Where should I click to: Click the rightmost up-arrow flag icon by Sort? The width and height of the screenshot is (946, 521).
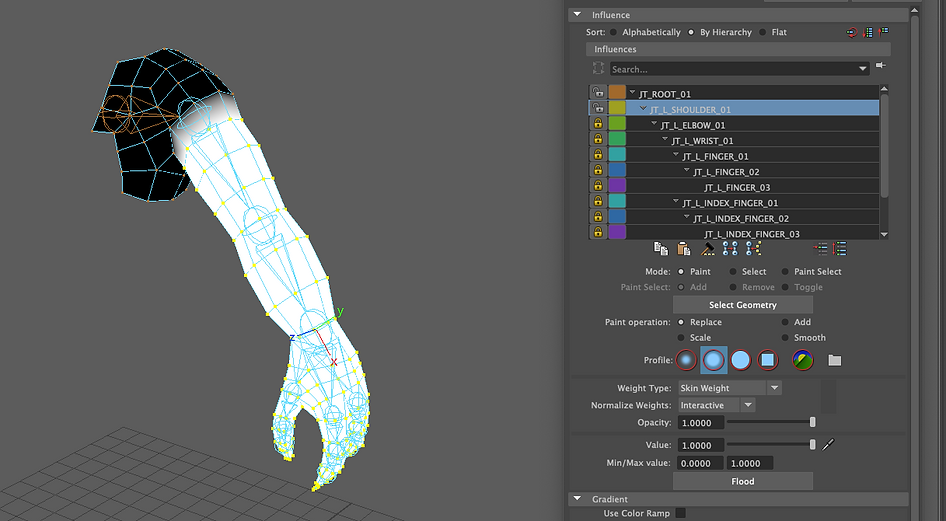[x=884, y=32]
